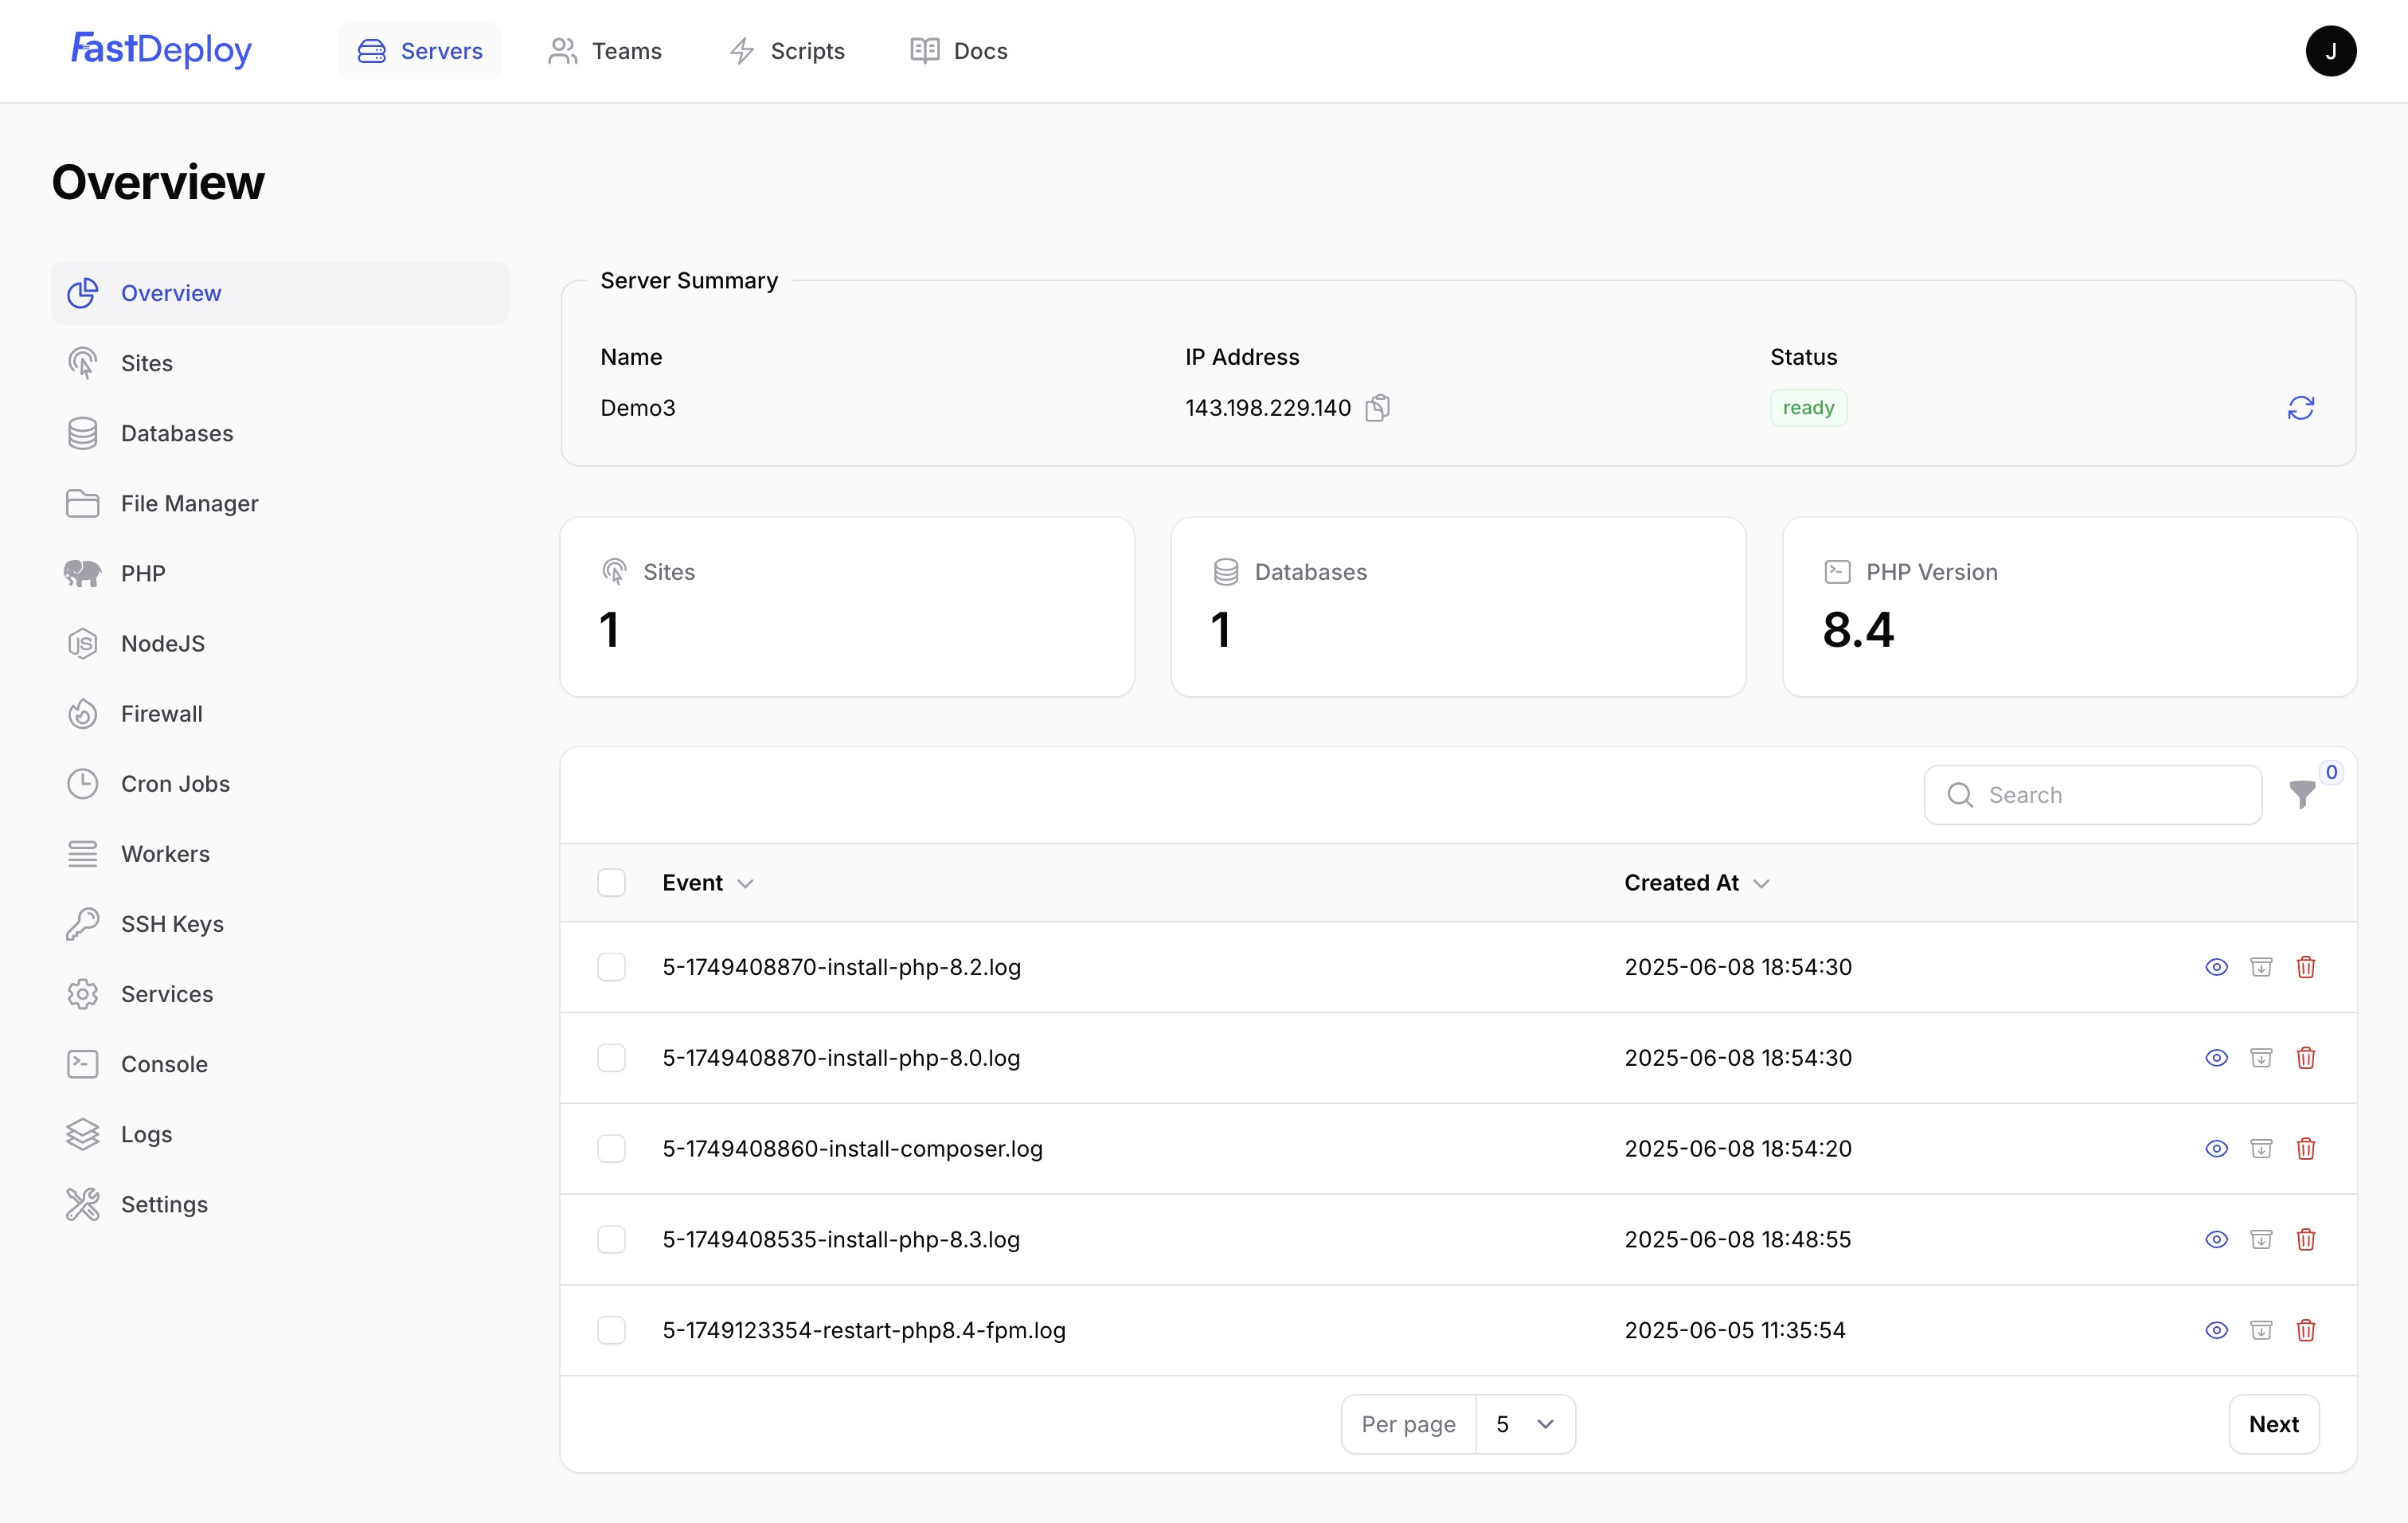The width and height of the screenshot is (2408, 1523).
Task: Open NodeJS in the sidebar
Action: click(280, 643)
